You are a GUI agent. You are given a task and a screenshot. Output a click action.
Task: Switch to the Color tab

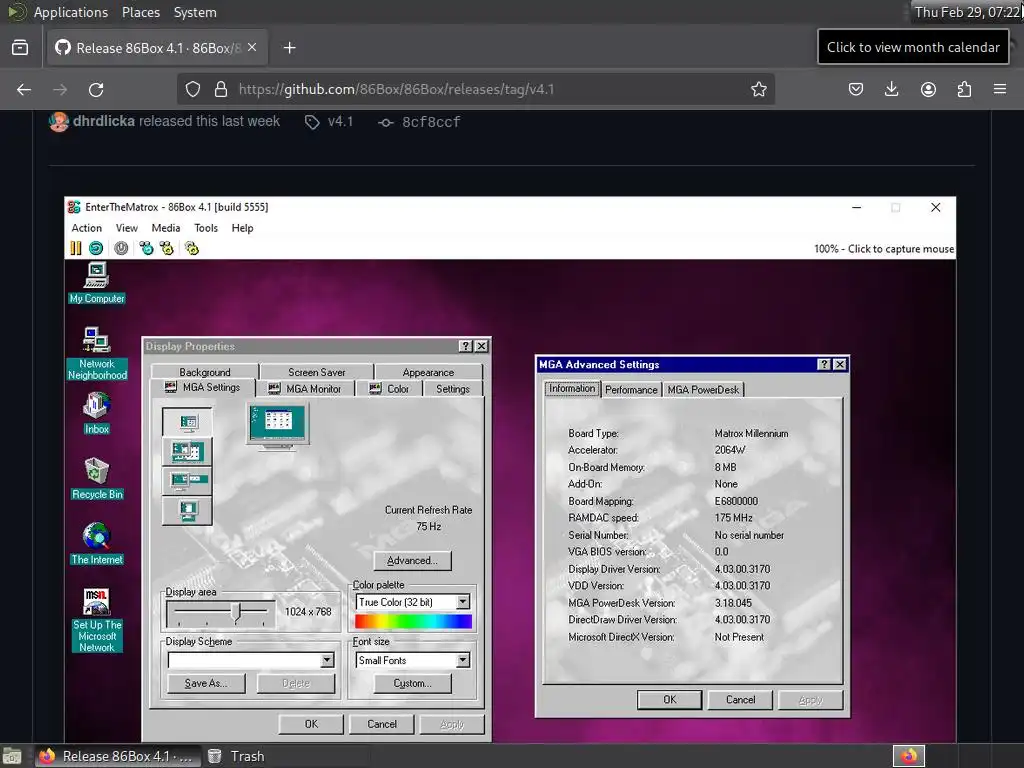[x=389, y=389]
